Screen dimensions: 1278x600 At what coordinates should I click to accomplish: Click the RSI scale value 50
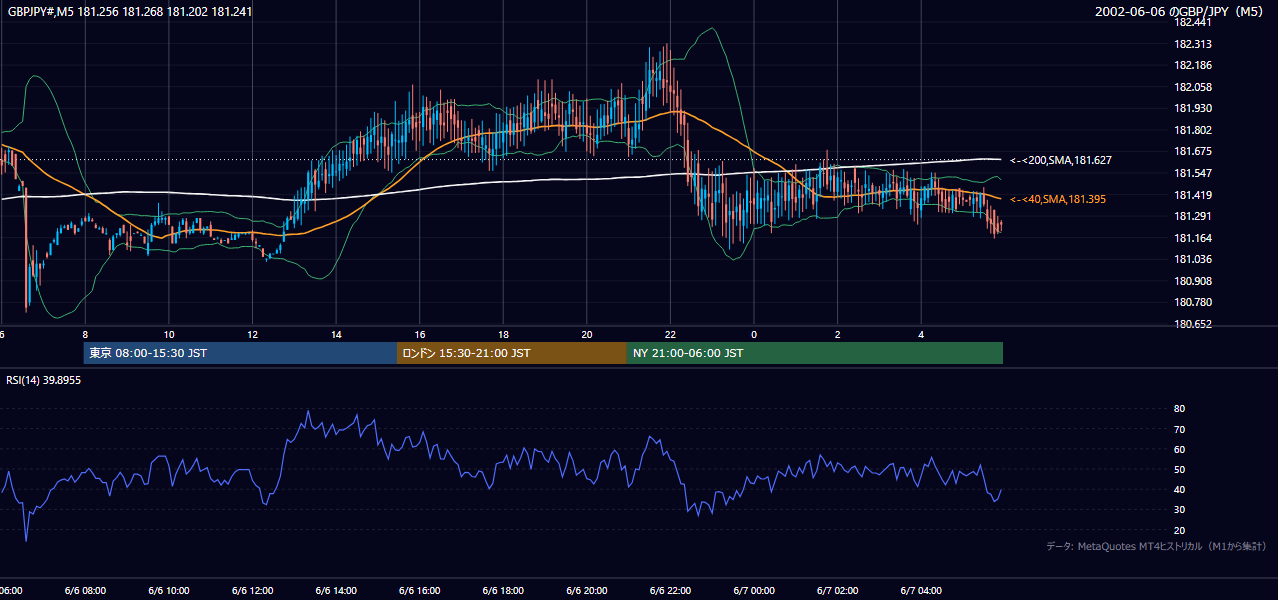click(1179, 469)
